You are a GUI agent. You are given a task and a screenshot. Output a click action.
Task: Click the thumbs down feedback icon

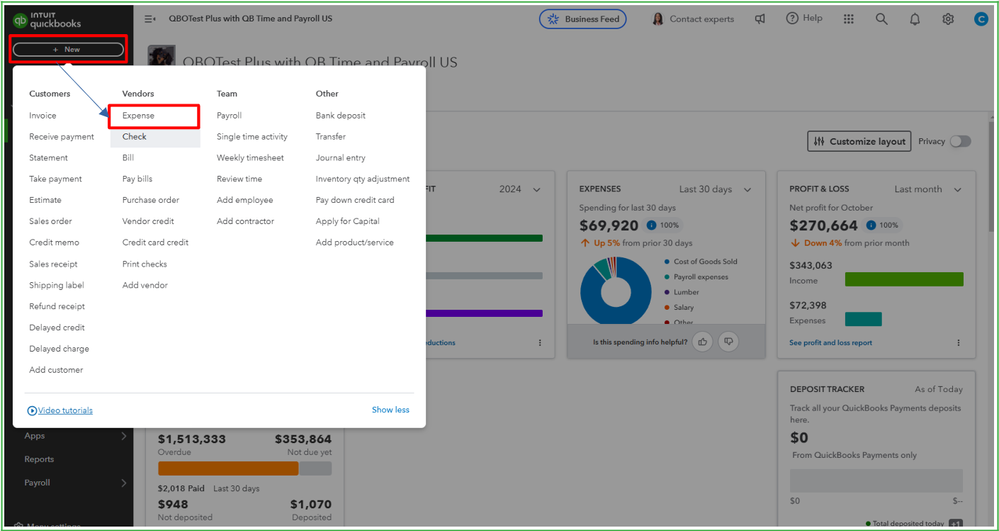coord(728,342)
